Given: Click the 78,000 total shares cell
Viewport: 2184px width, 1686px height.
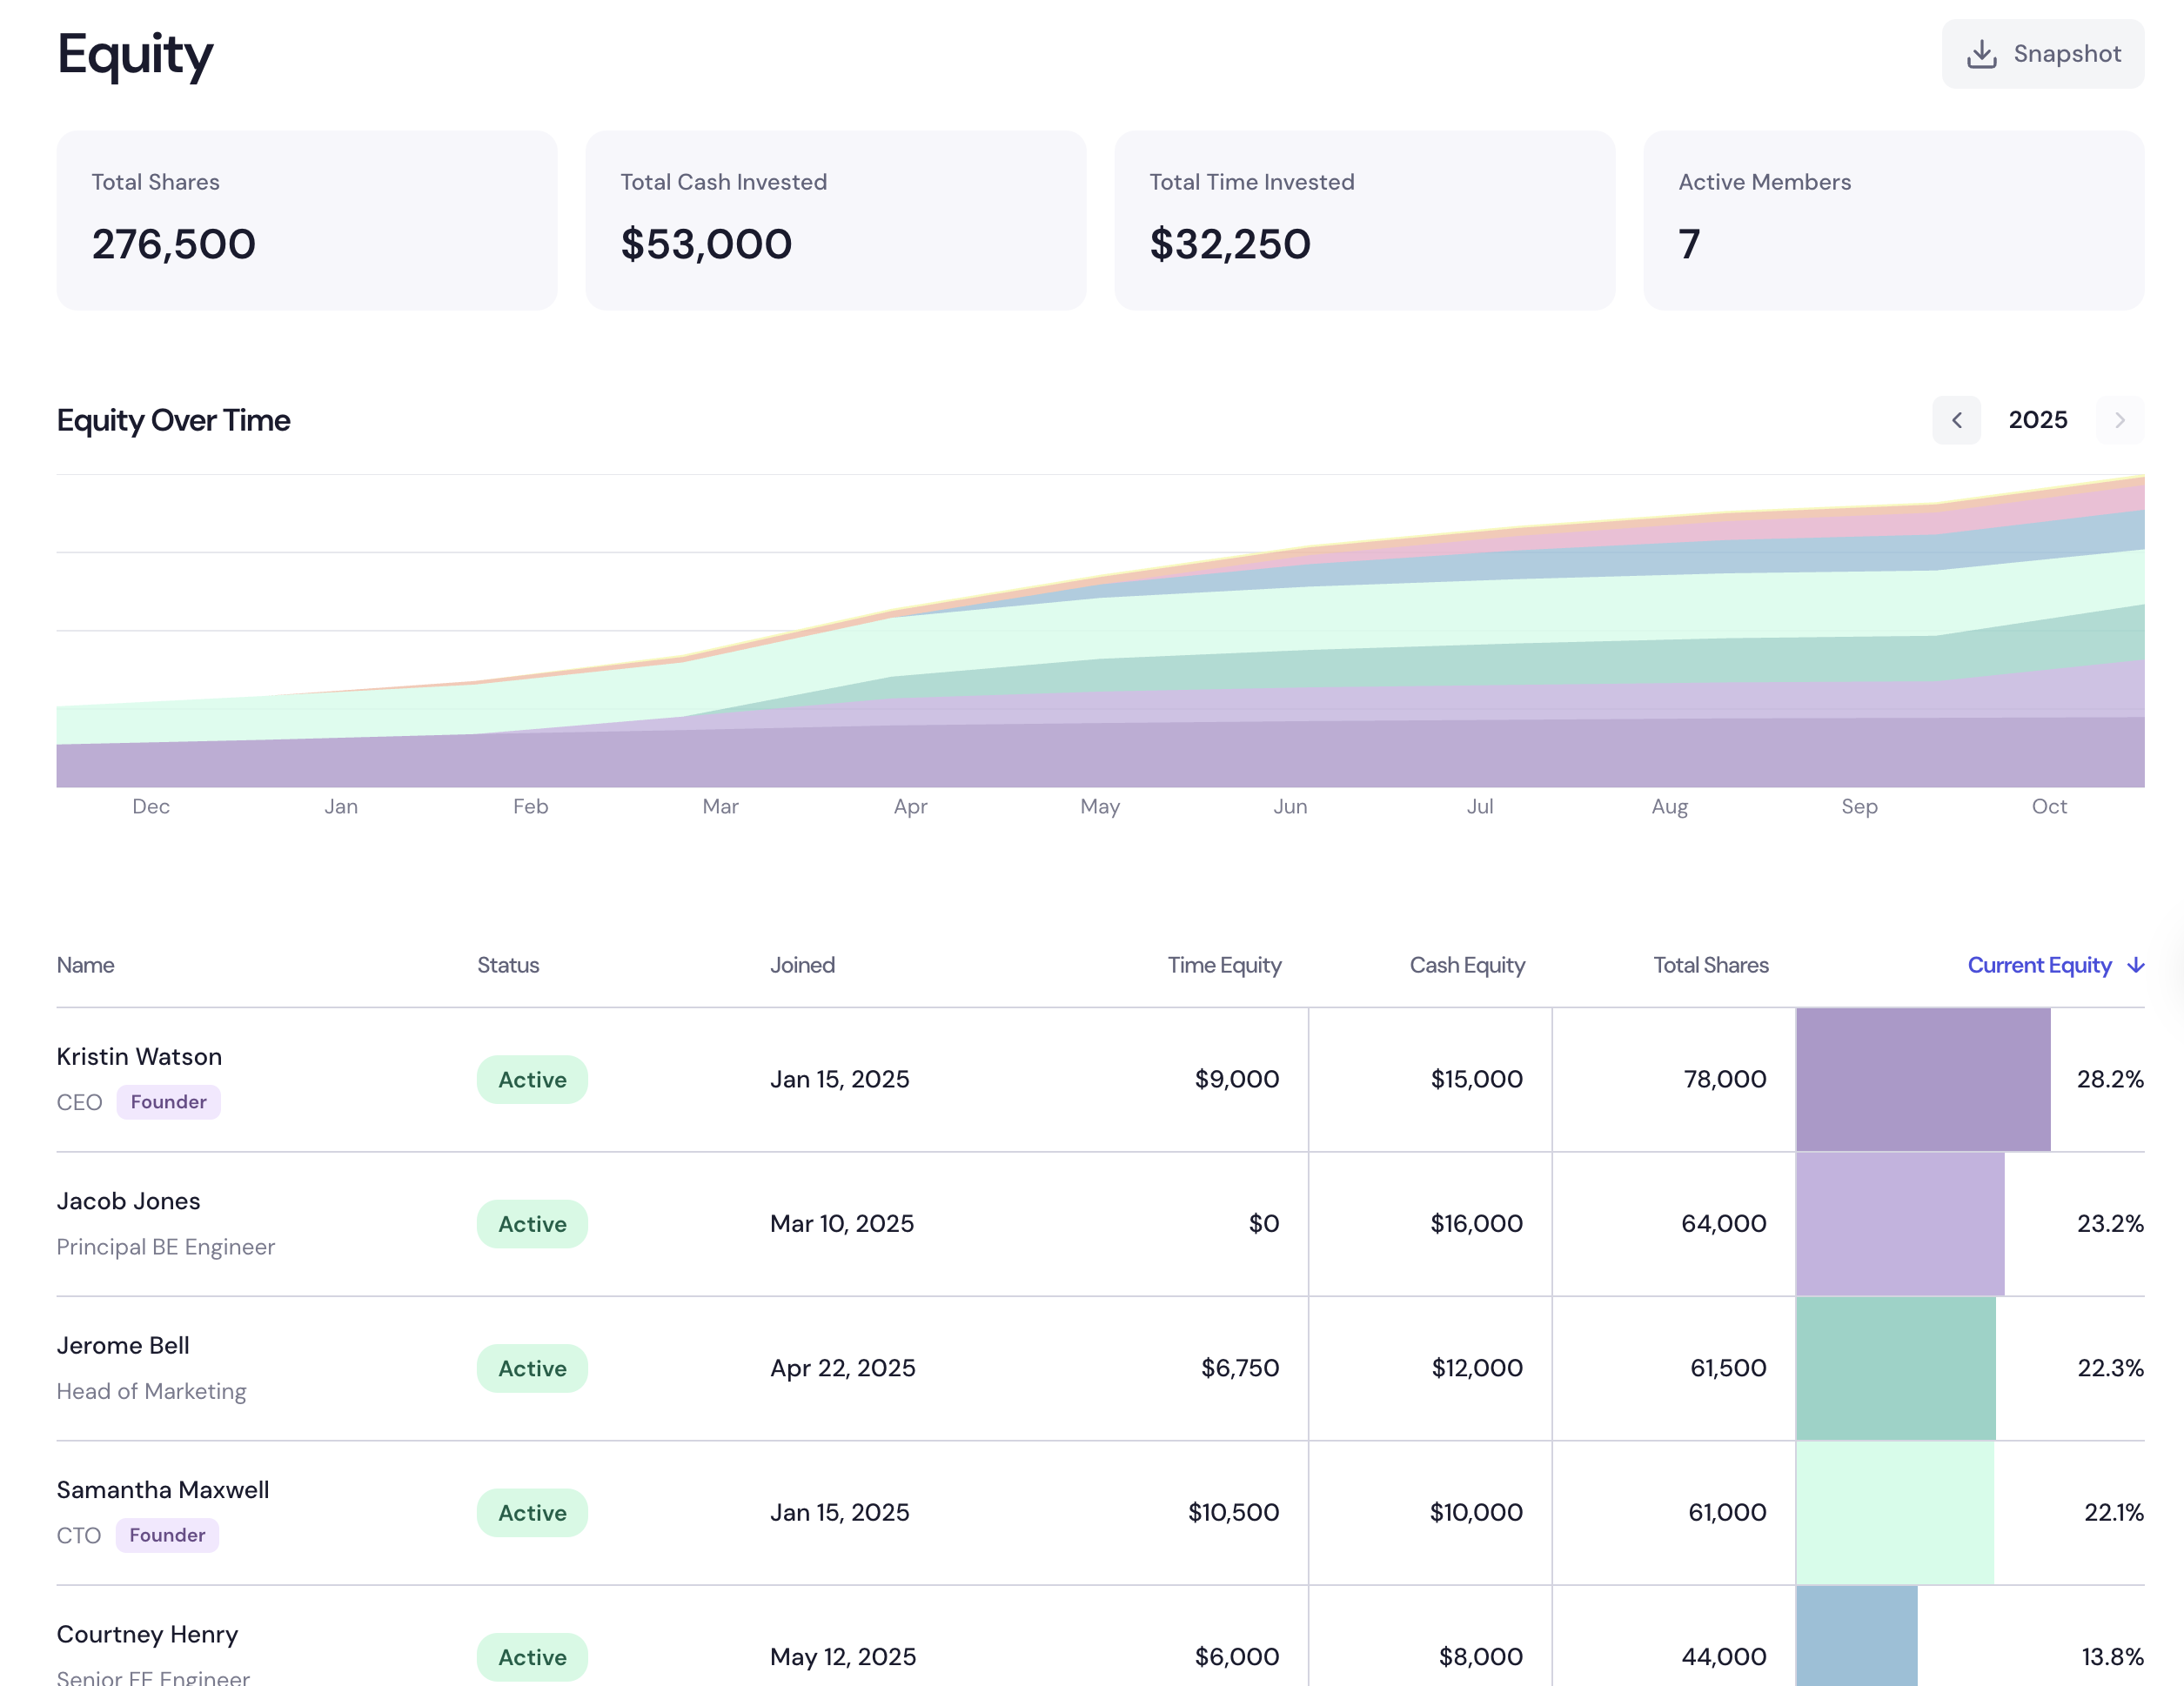Looking at the screenshot, I should pos(1725,1080).
